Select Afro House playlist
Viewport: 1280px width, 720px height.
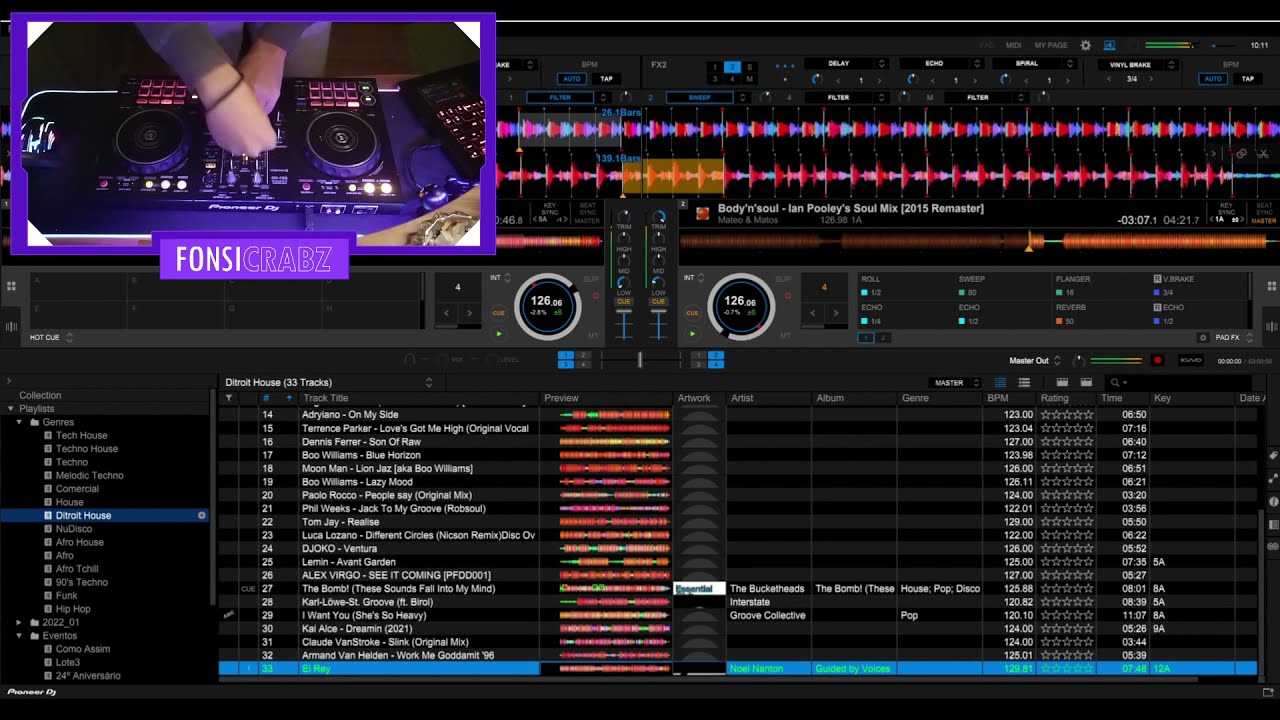click(79, 542)
